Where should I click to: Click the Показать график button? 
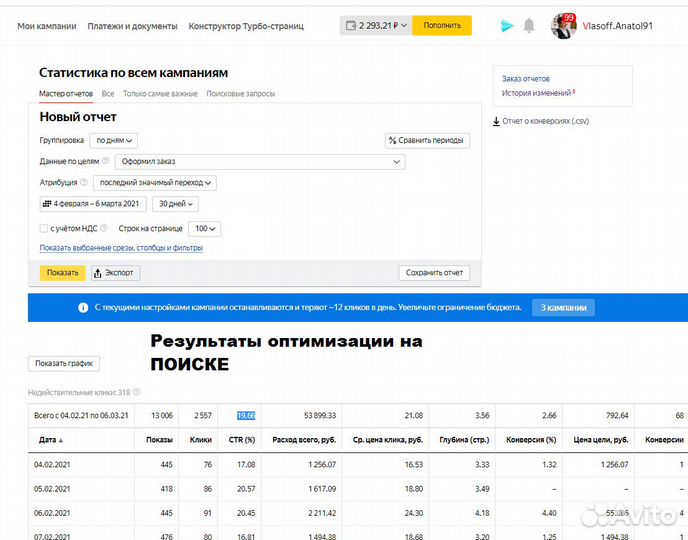click(64, 364)
